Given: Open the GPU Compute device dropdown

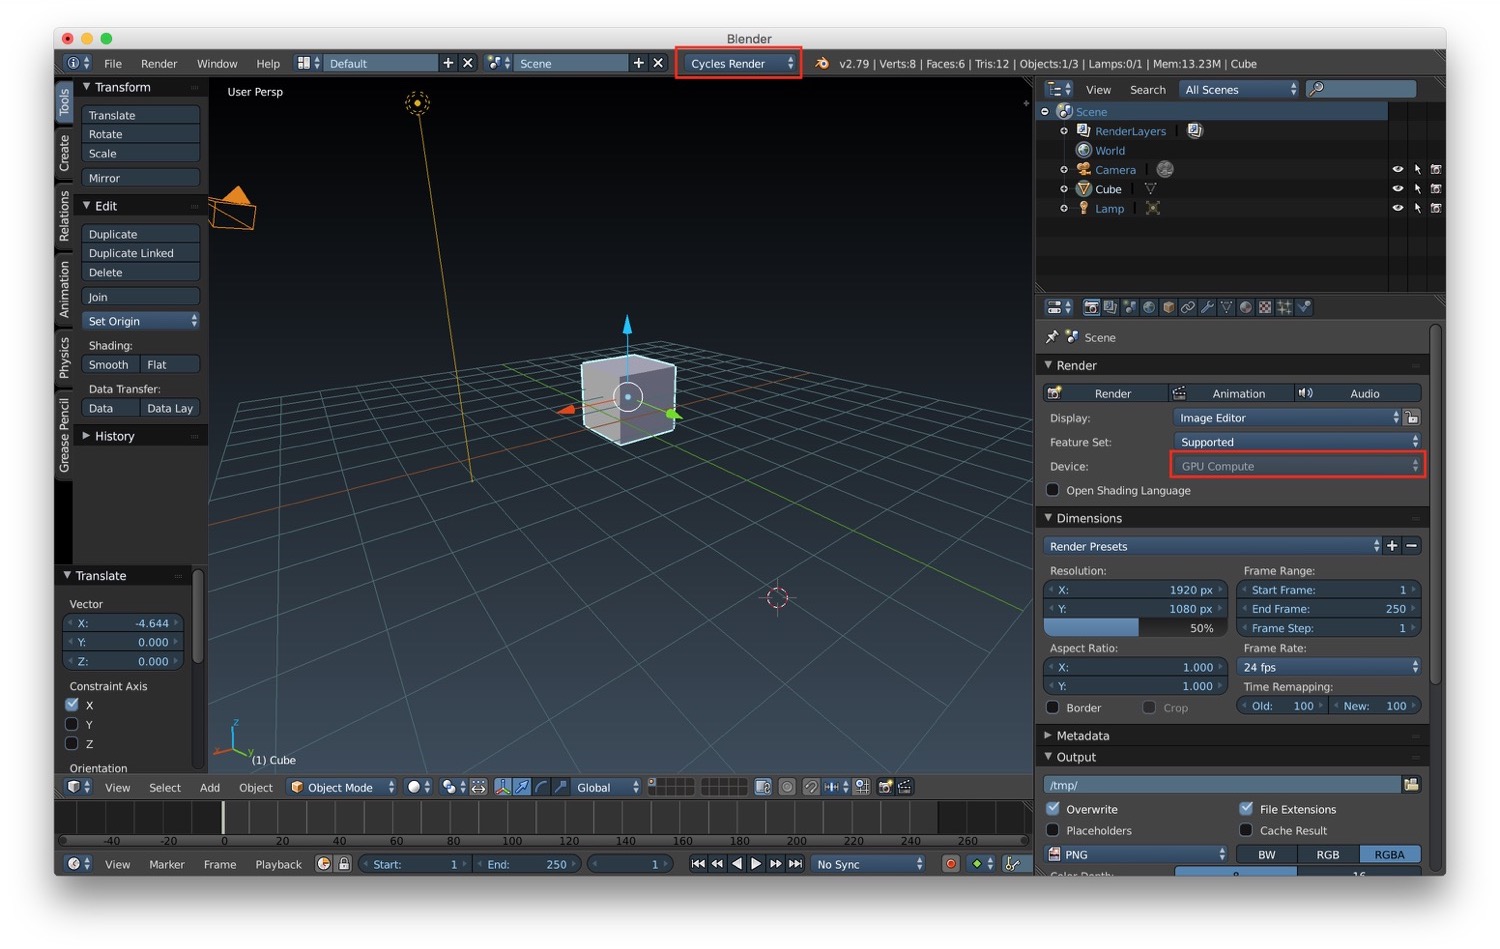Looking at the screenshot, I should click(1297, 466).
